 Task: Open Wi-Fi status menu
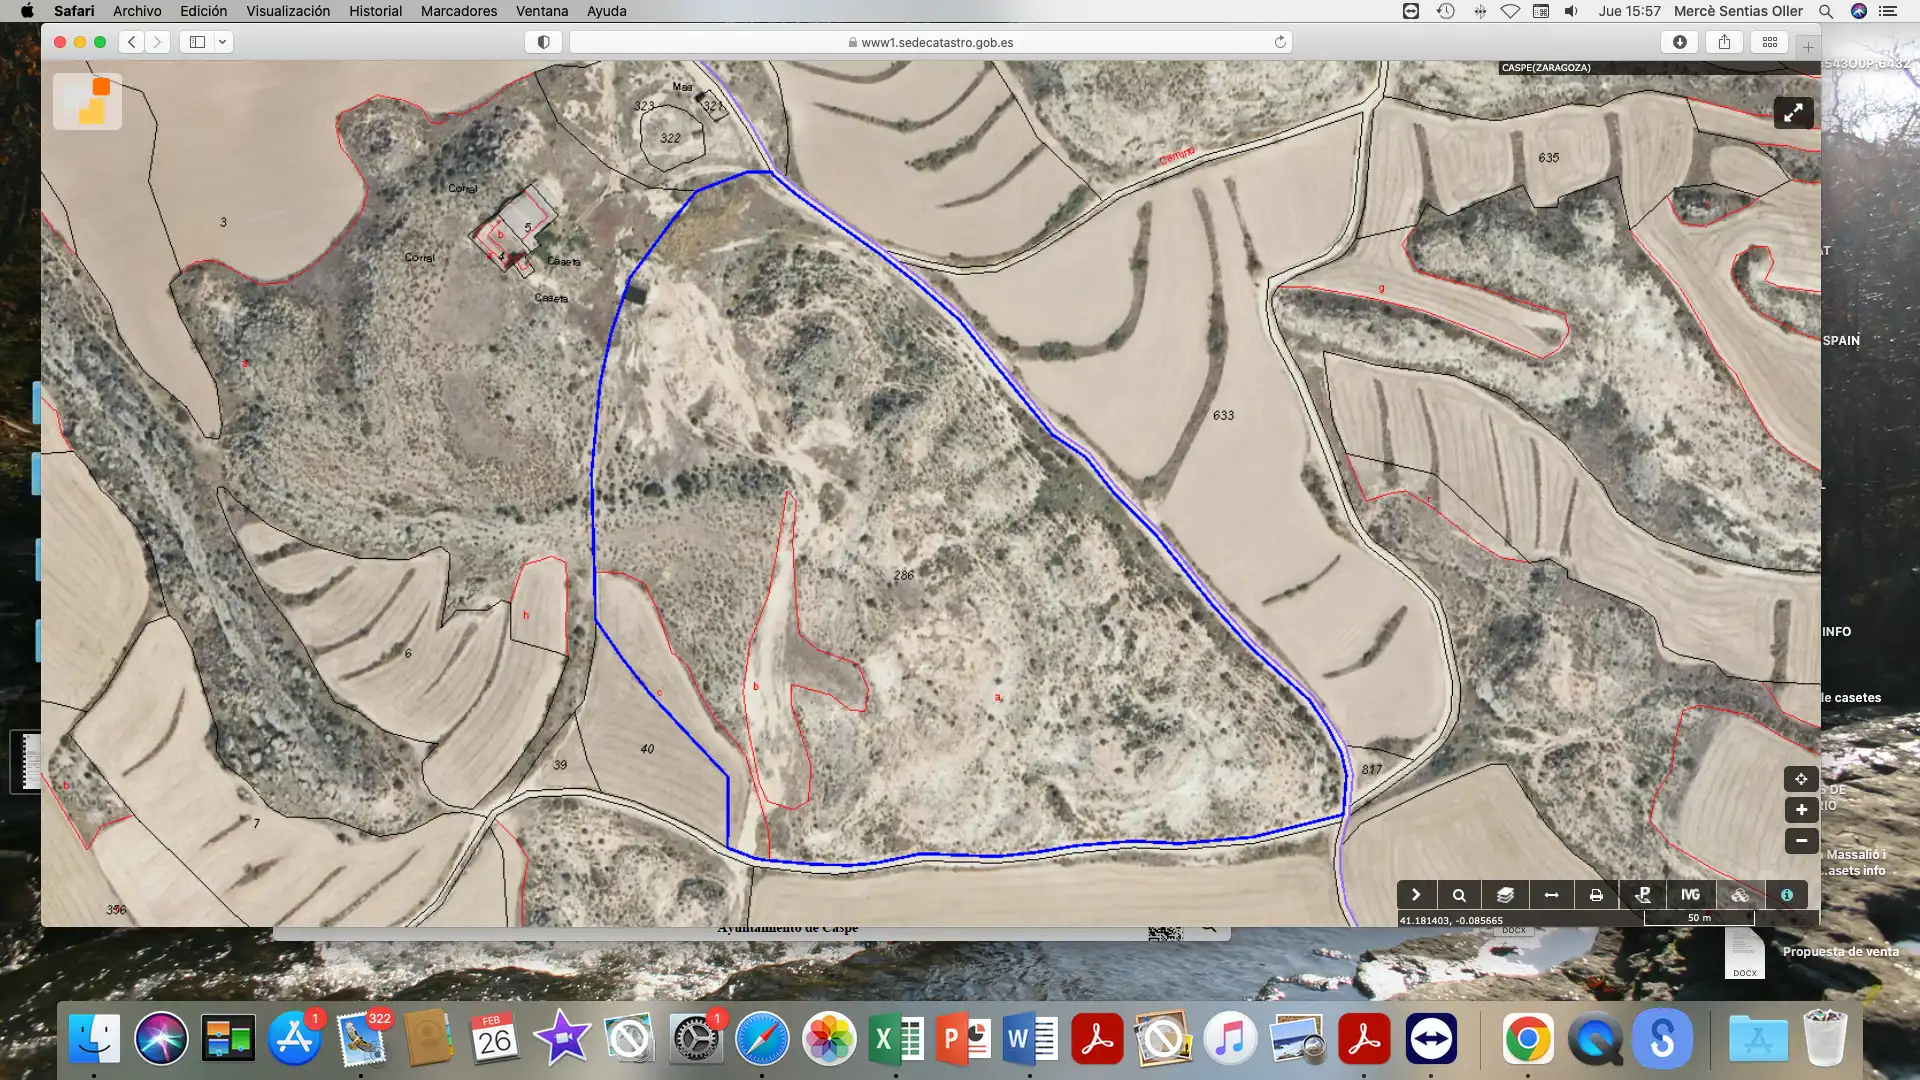[x=1510, y=11]
